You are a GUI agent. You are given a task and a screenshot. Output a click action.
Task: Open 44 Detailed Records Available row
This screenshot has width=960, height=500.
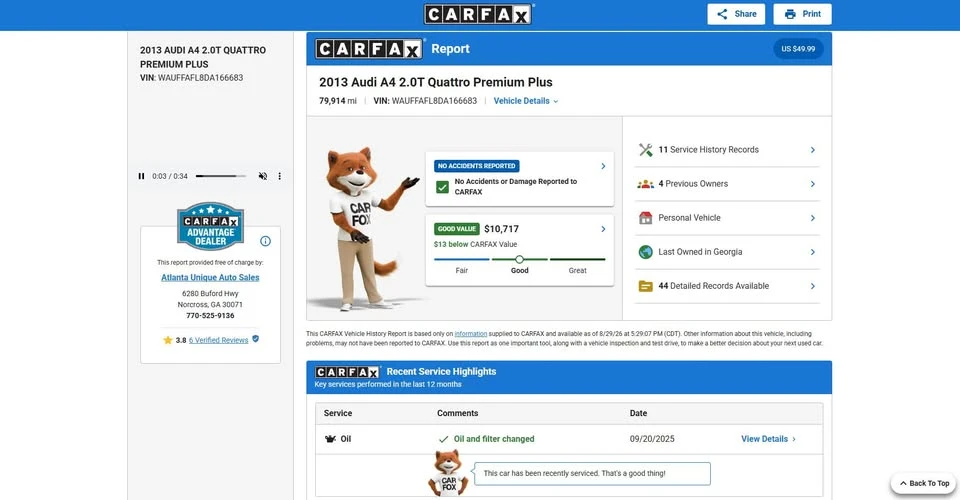pyautogui.click(x=727, y=286)
